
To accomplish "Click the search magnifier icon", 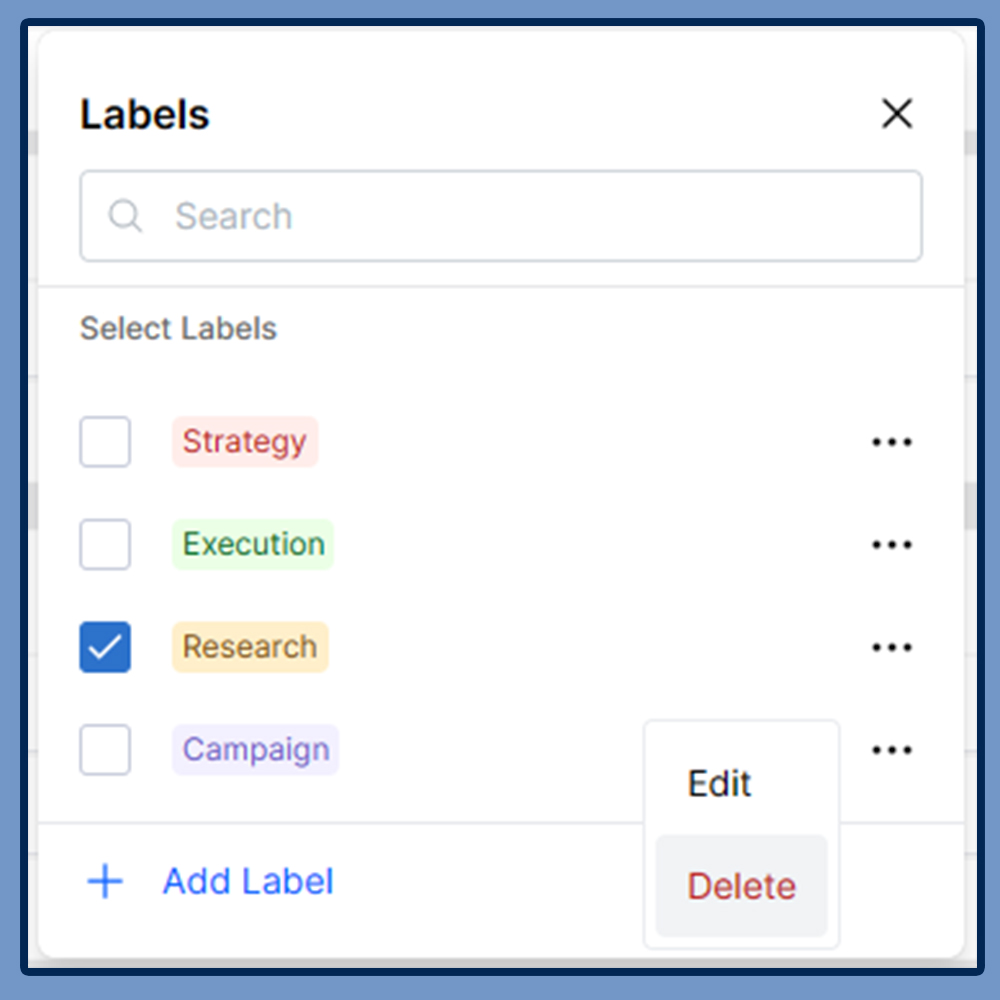I will (125, 216).
